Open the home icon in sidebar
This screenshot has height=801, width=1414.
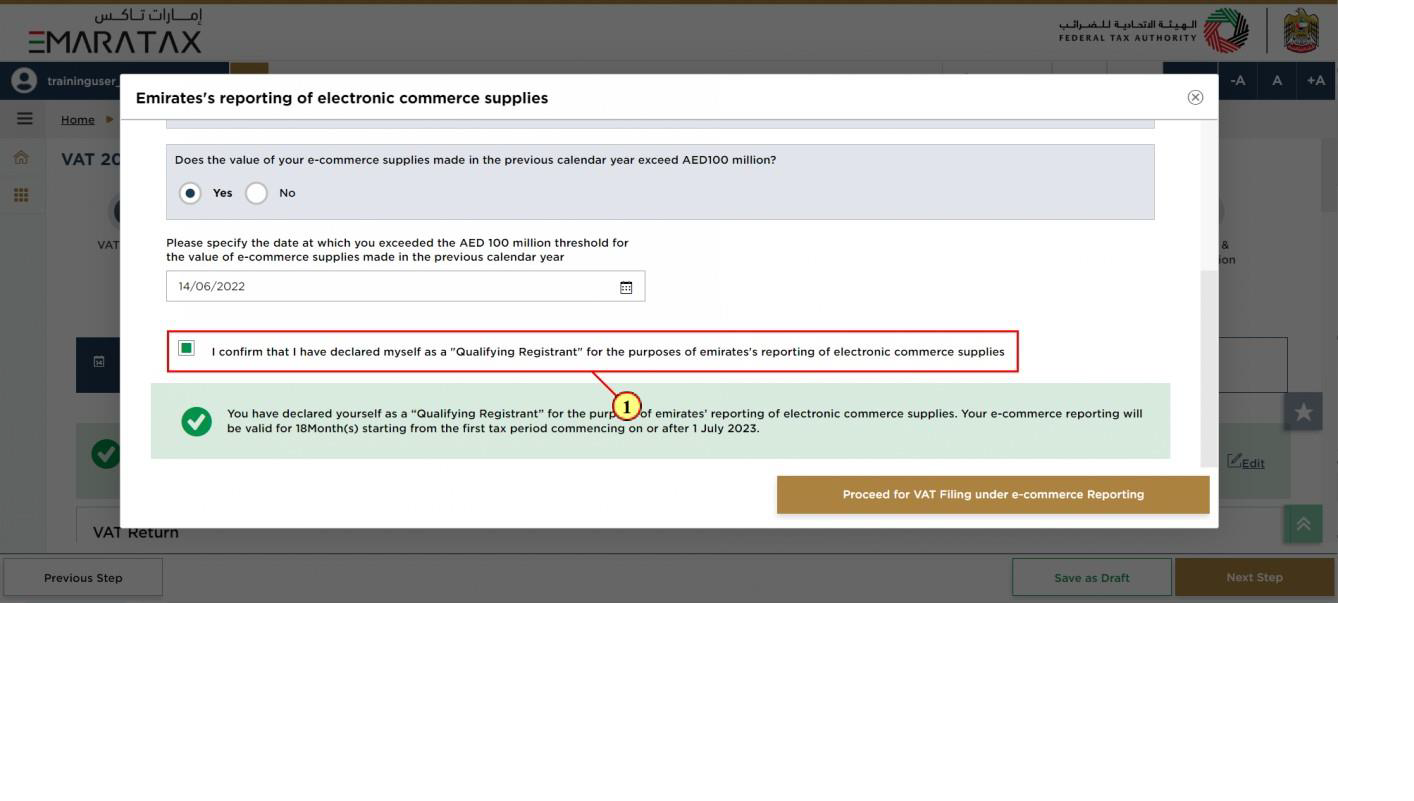pos(21,158)
